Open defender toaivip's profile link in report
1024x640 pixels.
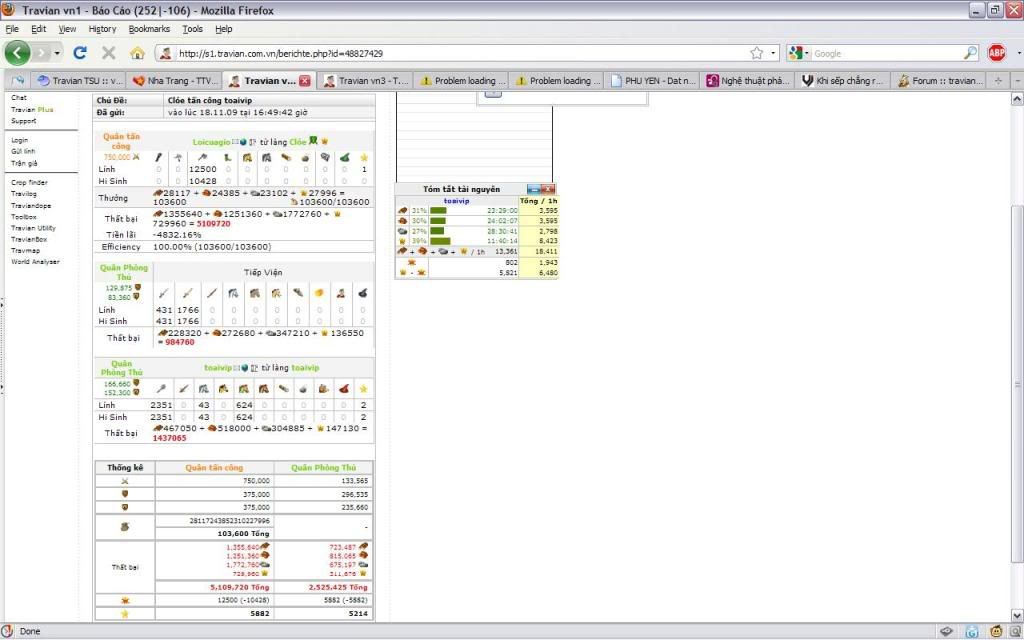(x=217, y=368)
